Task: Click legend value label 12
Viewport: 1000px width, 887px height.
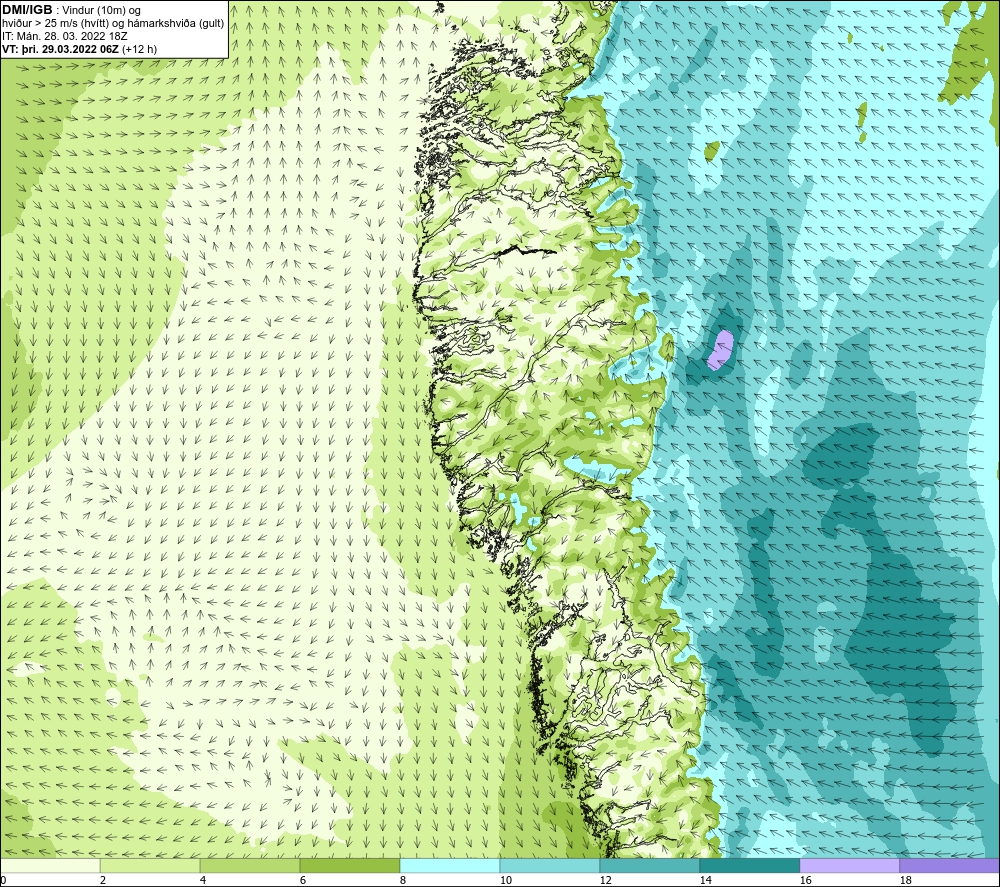Action: pyautogui.click(x=605, y=881)
